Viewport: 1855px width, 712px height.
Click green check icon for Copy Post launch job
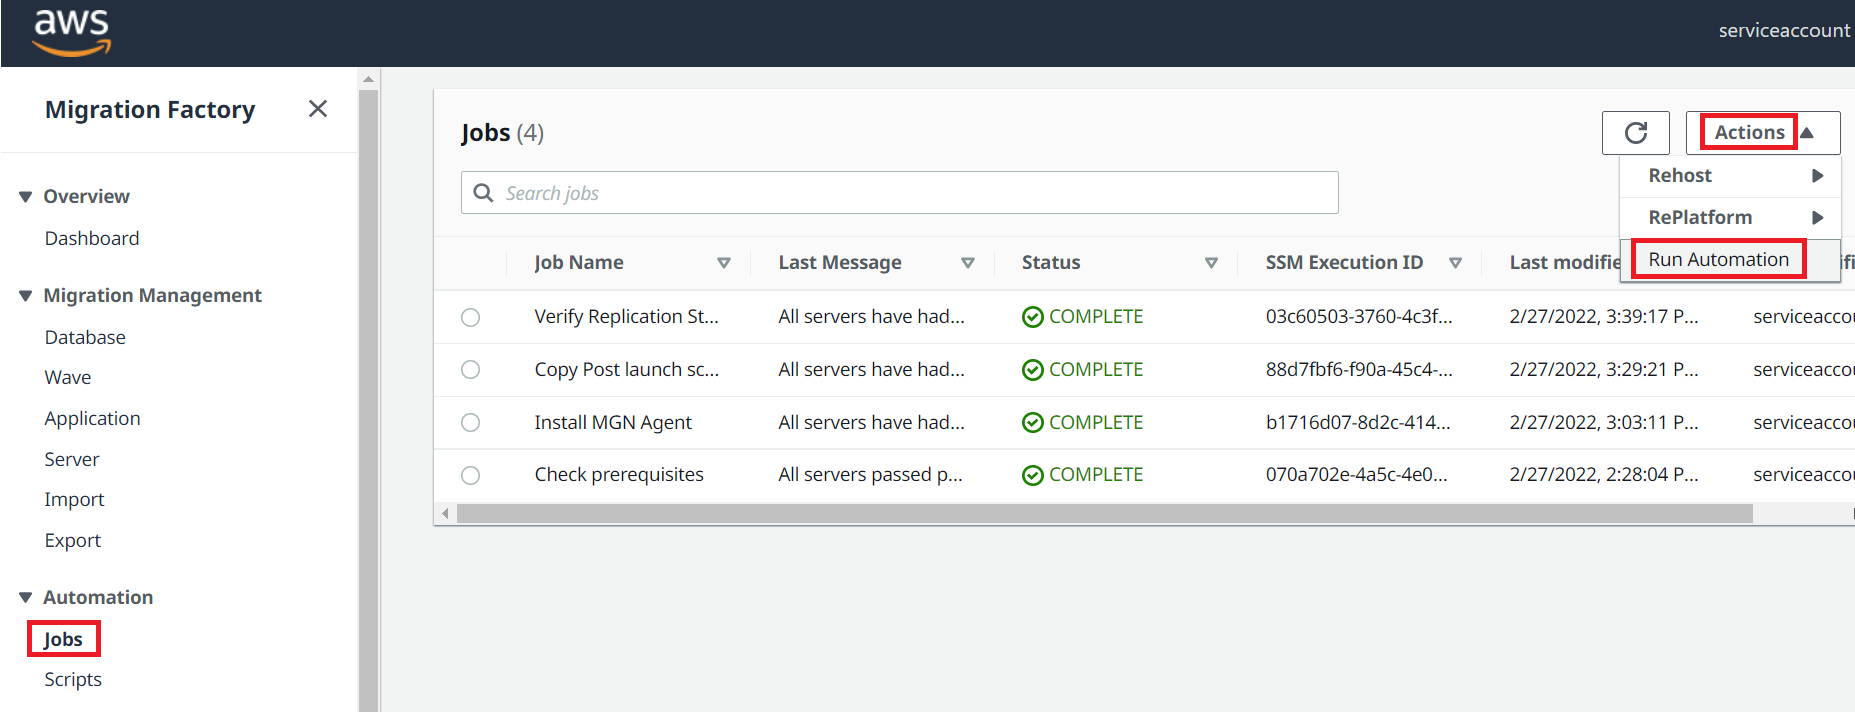tap(1033, 370)
